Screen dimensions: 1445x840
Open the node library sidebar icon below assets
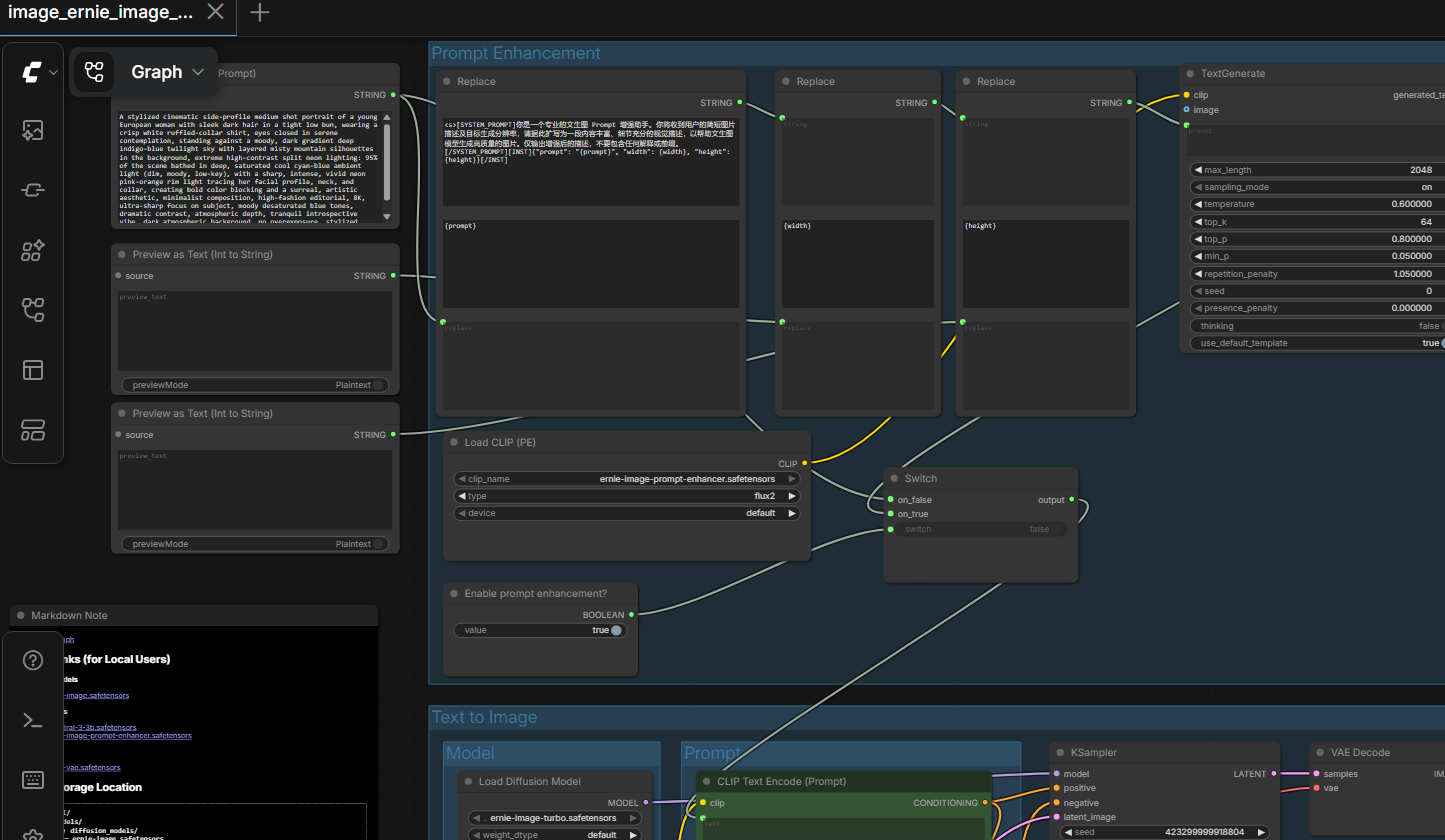[33, 190]
